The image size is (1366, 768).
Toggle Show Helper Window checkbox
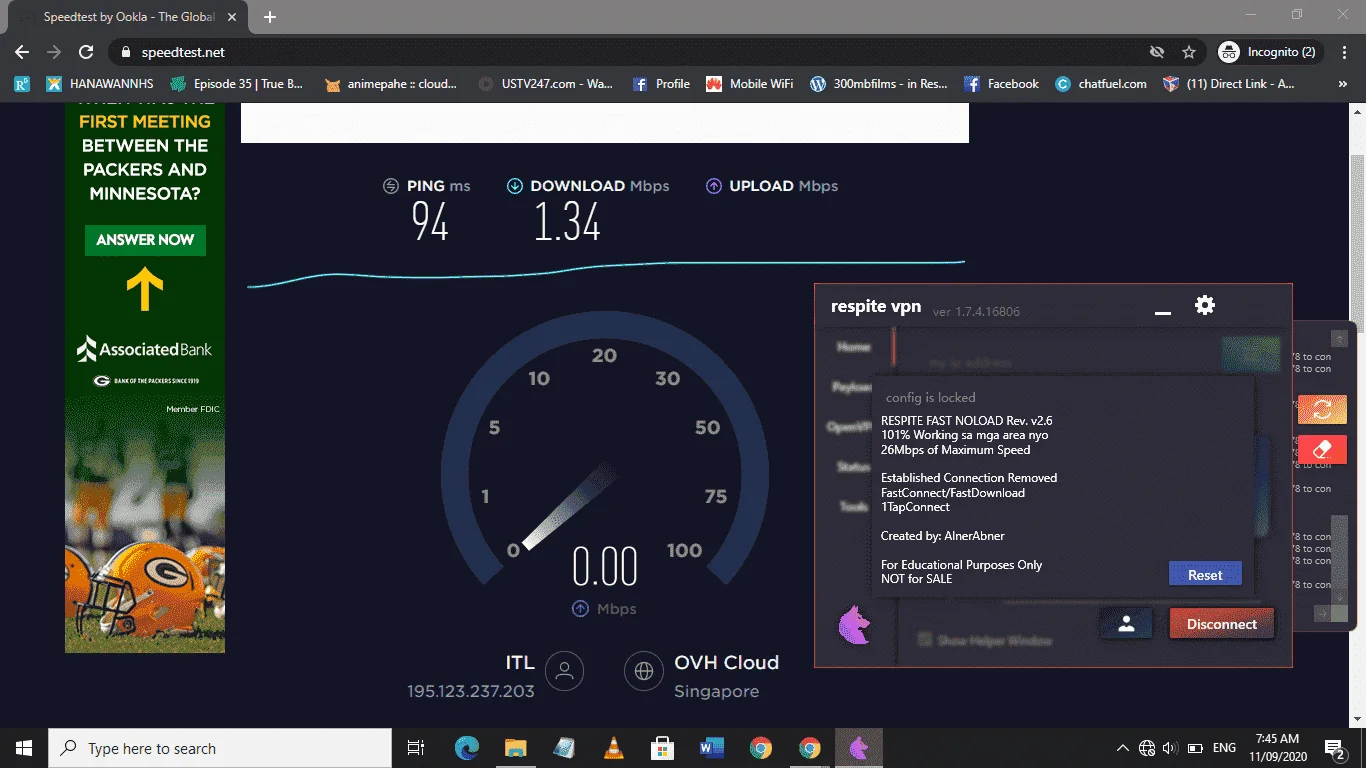point(925,640)
